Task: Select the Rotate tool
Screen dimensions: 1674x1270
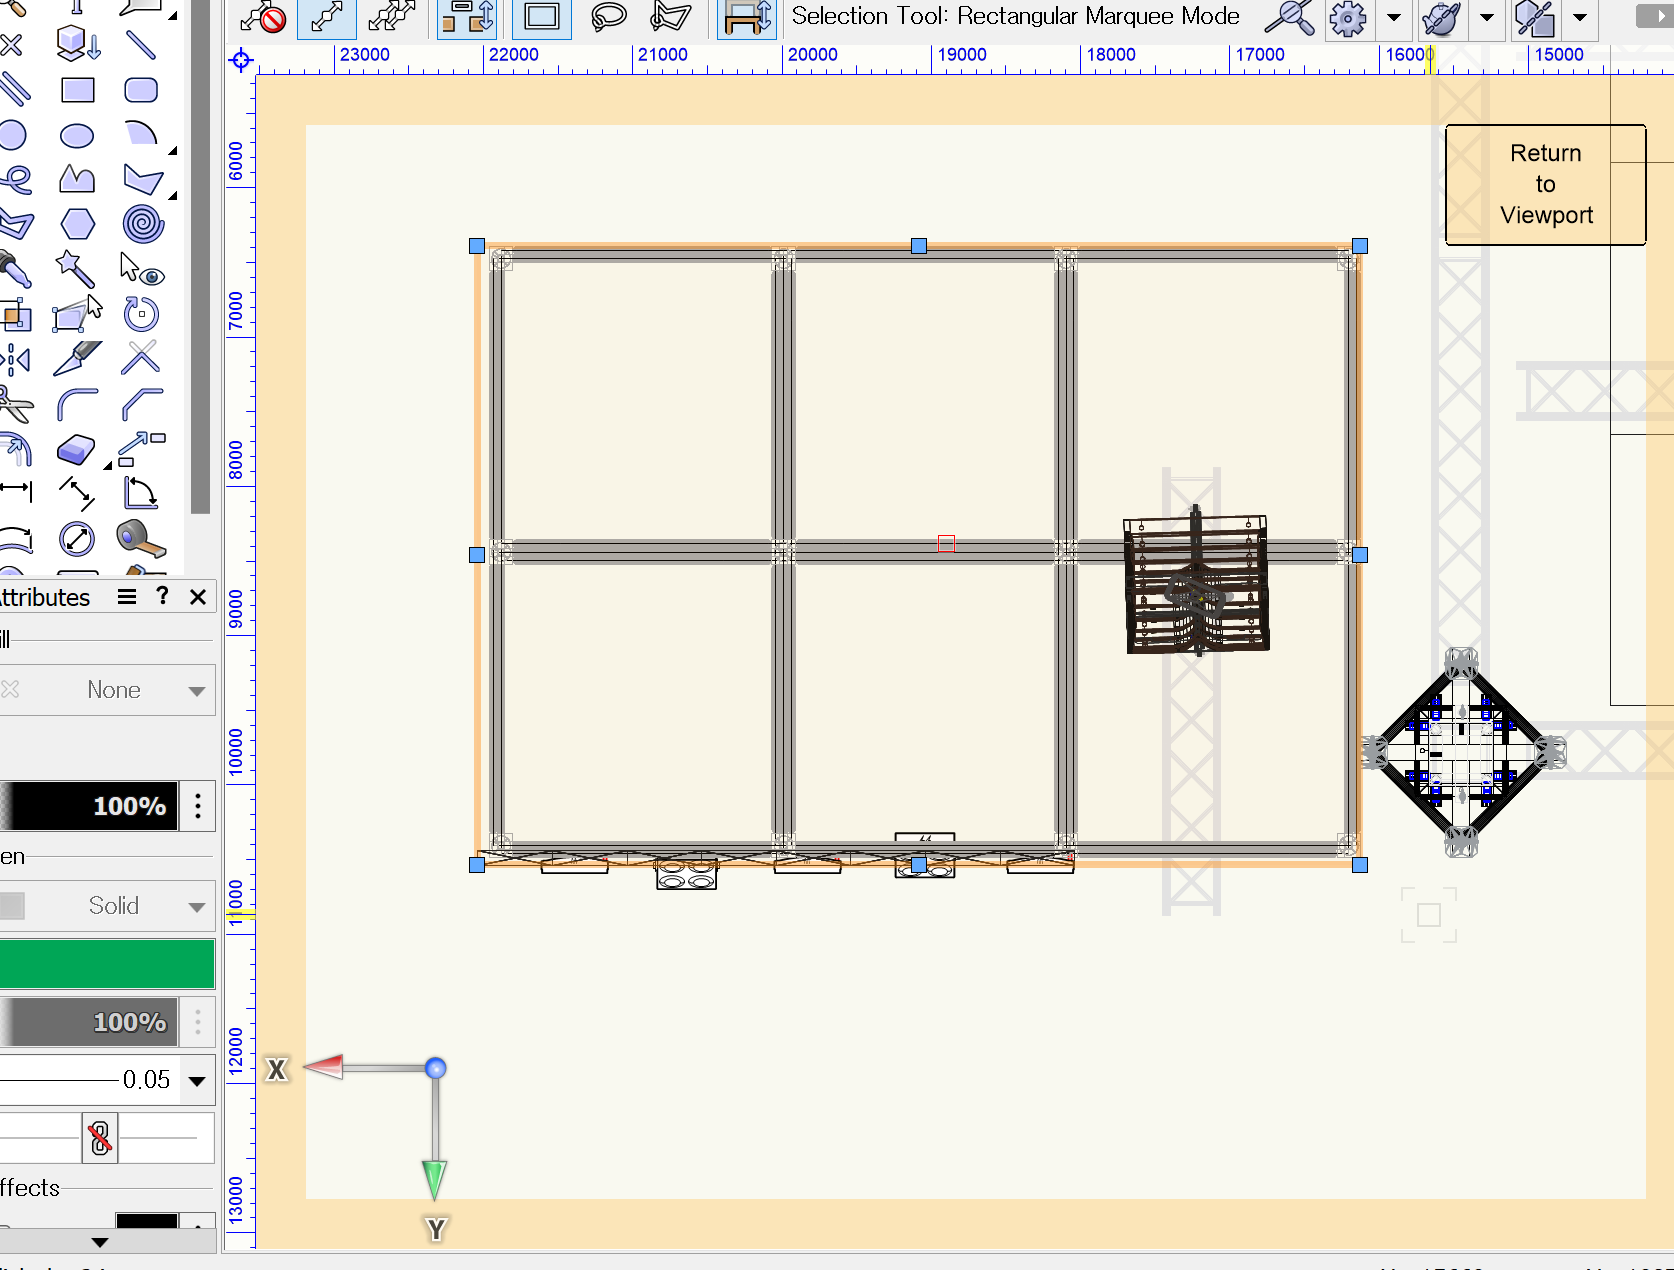Action: point(141,313)
